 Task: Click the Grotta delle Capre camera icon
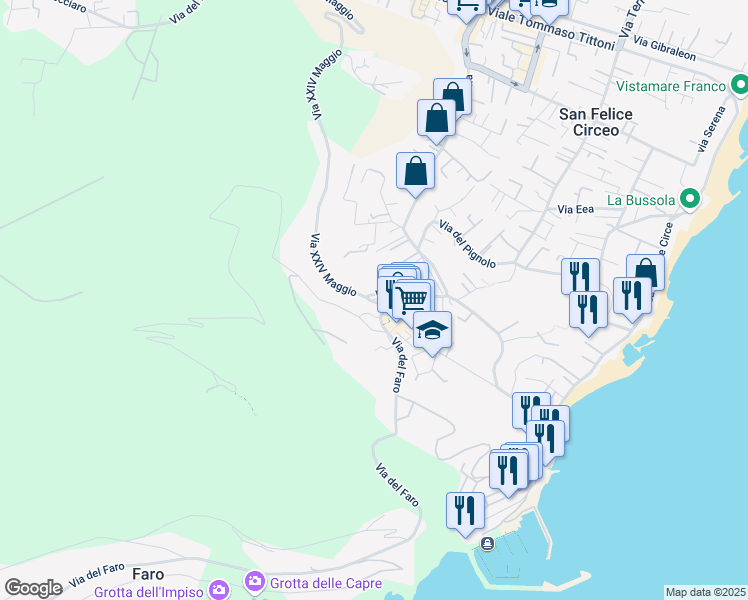point(255,581)
